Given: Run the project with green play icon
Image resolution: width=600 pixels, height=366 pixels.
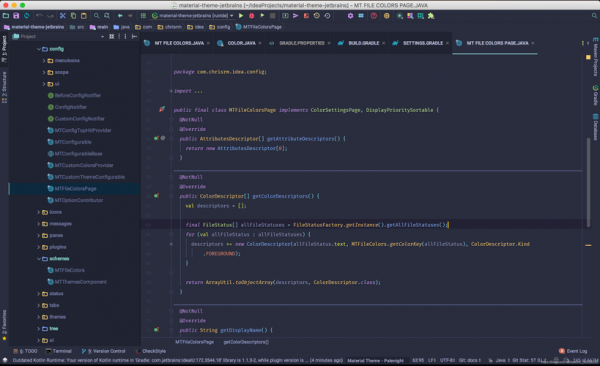Looking at the screenshot, I should (x=241, y=16).
